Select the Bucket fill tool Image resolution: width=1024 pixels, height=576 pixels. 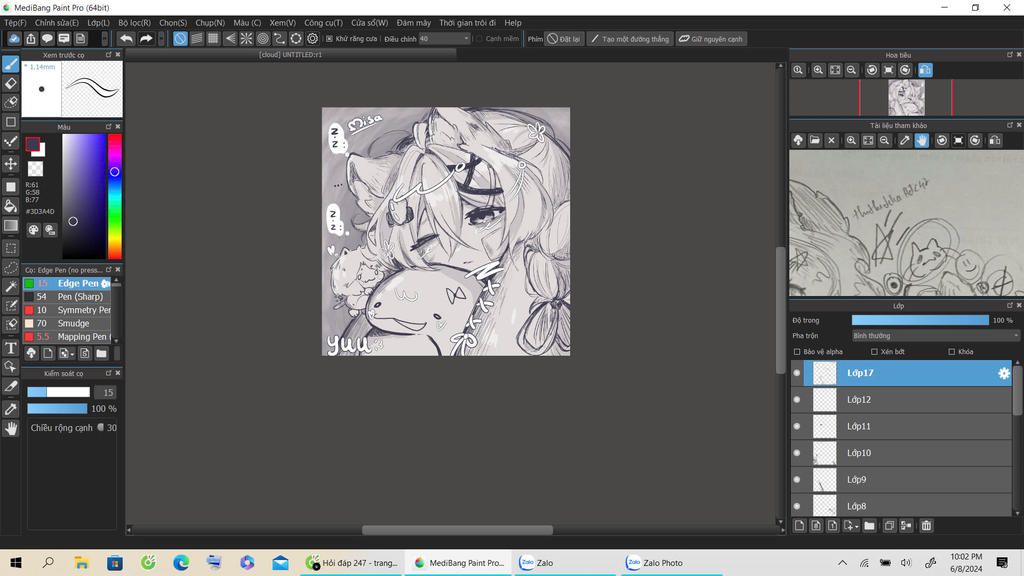click(x=10, y=206)
